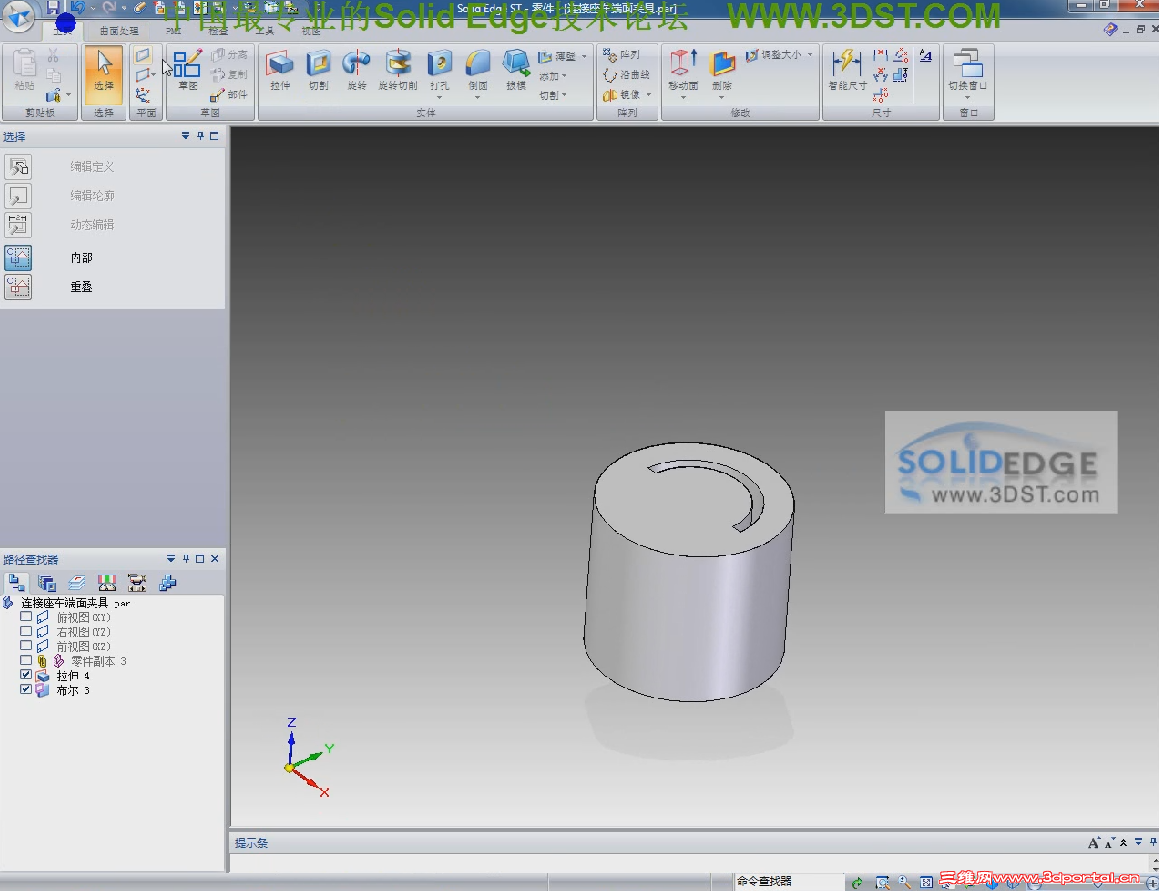
Task: Choose the 移动面 (Move faces) command
Action: coord(683,70)
